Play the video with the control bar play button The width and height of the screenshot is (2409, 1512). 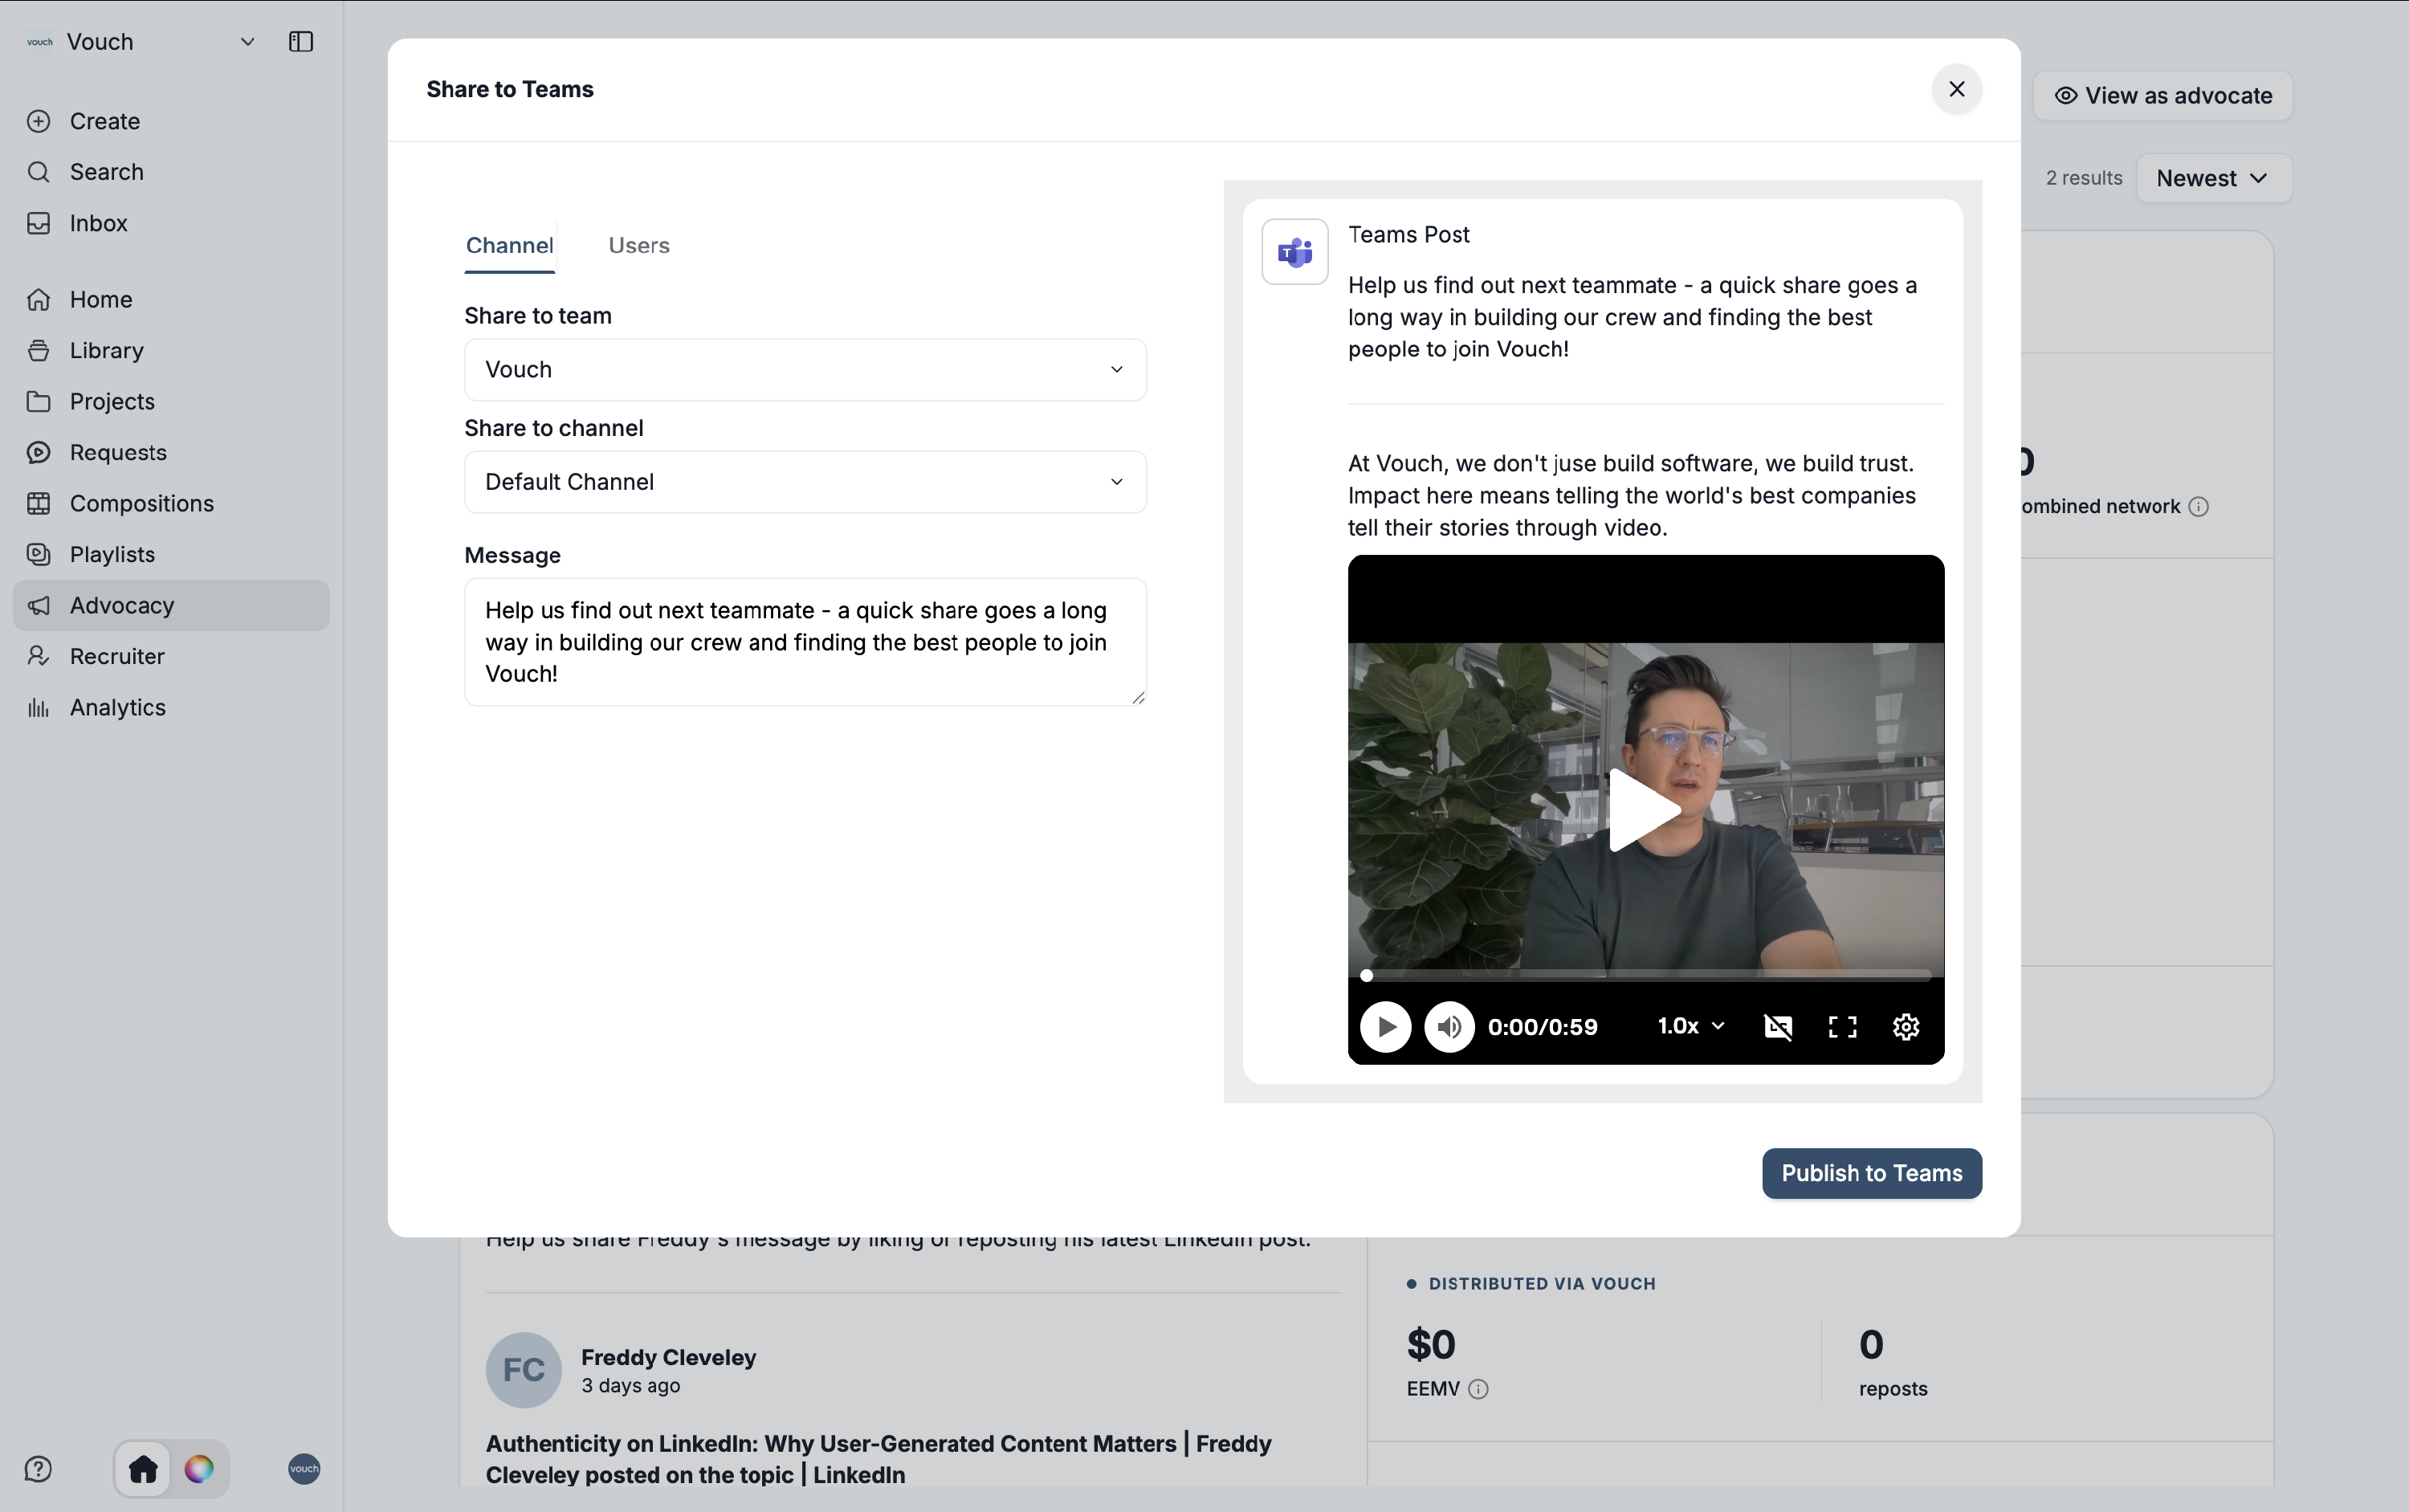tap(1385, 1027)
